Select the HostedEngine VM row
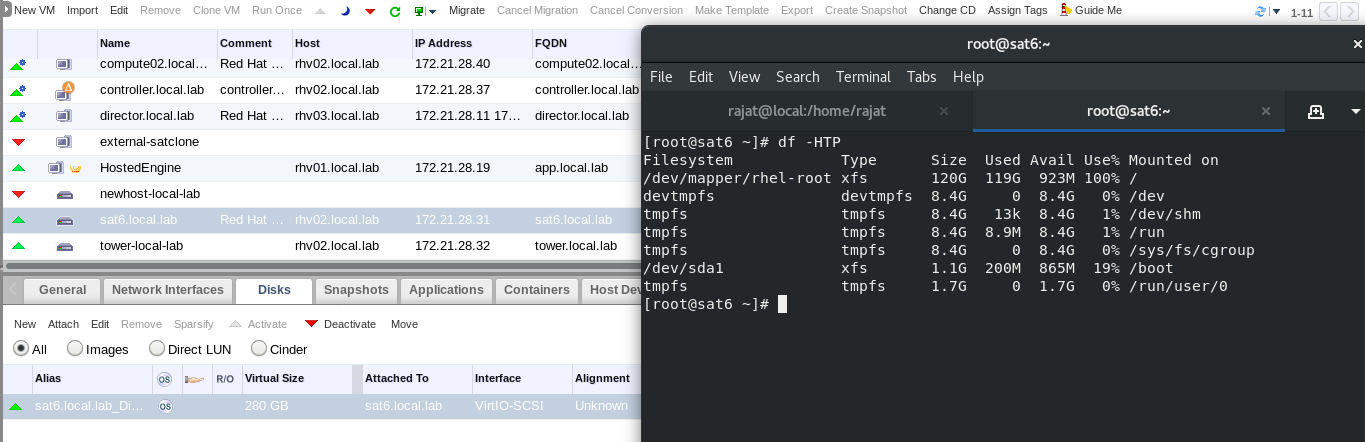This screenshot has width=1365, height=442. click(x=140, y=168)
